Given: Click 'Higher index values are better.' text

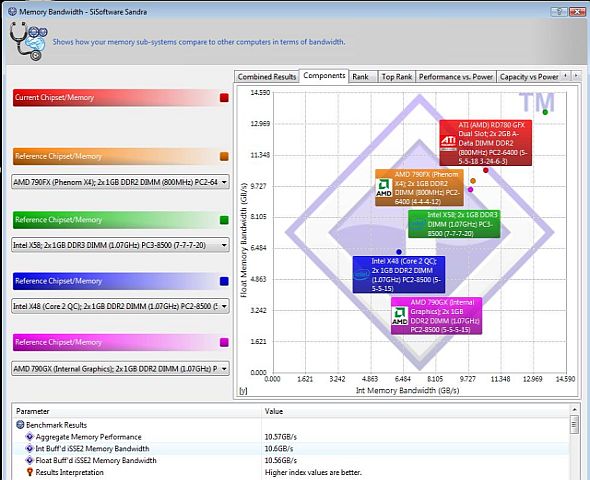Looking at the screenshot, I should coord(313,472).
